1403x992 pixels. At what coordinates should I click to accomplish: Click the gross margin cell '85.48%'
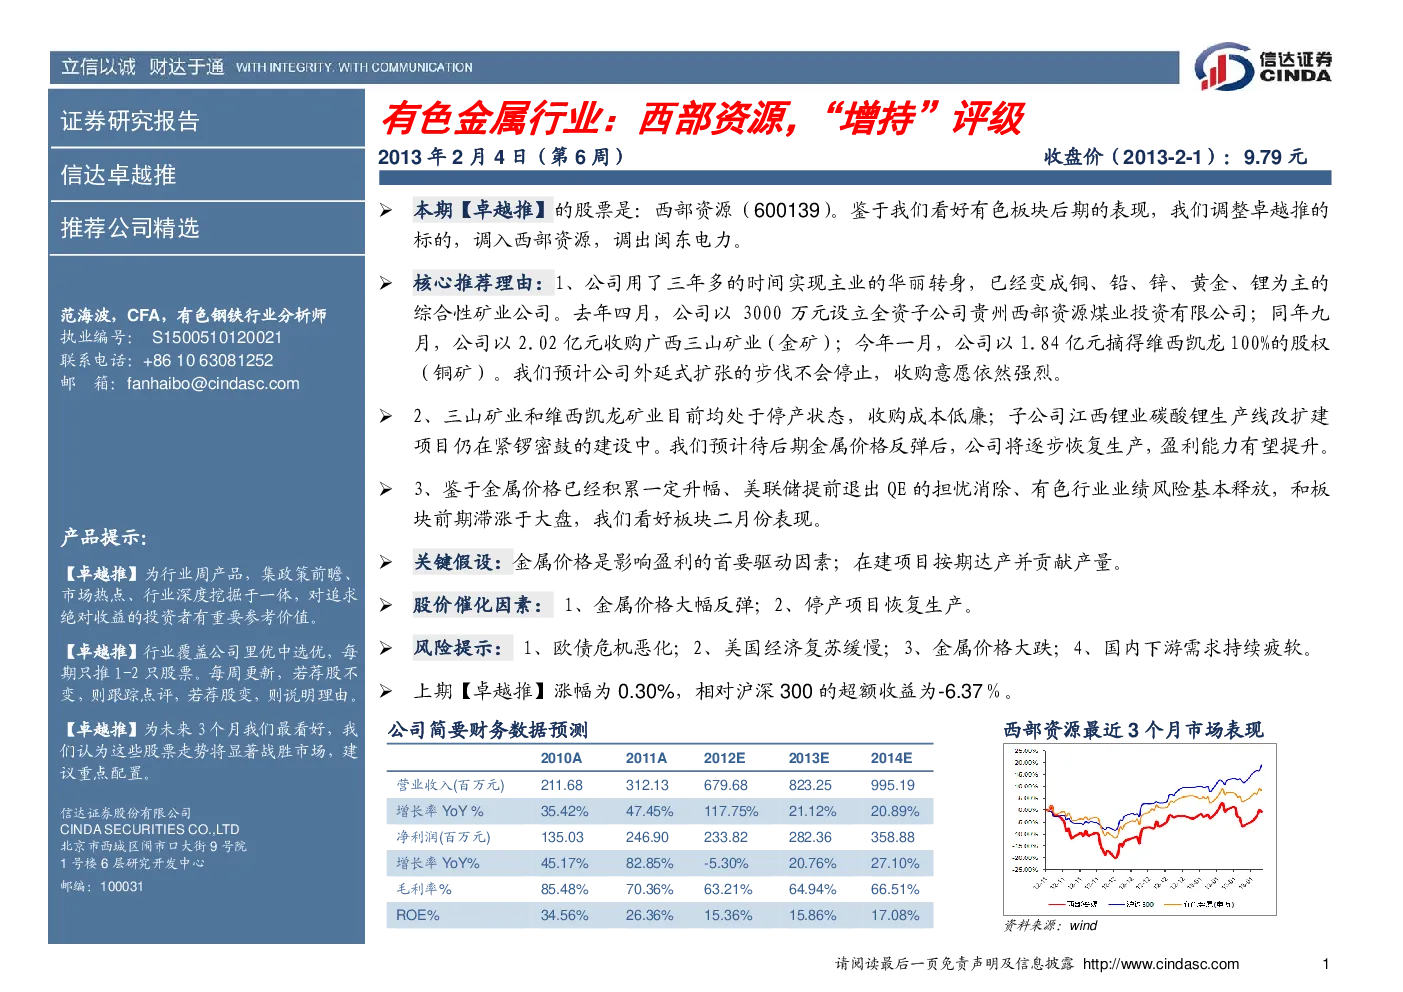coord(565,889)
